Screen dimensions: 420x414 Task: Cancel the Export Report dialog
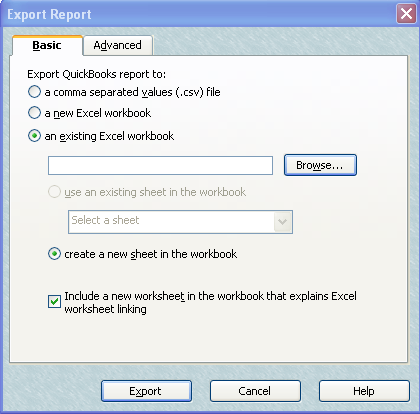click(x=255, y=391)
